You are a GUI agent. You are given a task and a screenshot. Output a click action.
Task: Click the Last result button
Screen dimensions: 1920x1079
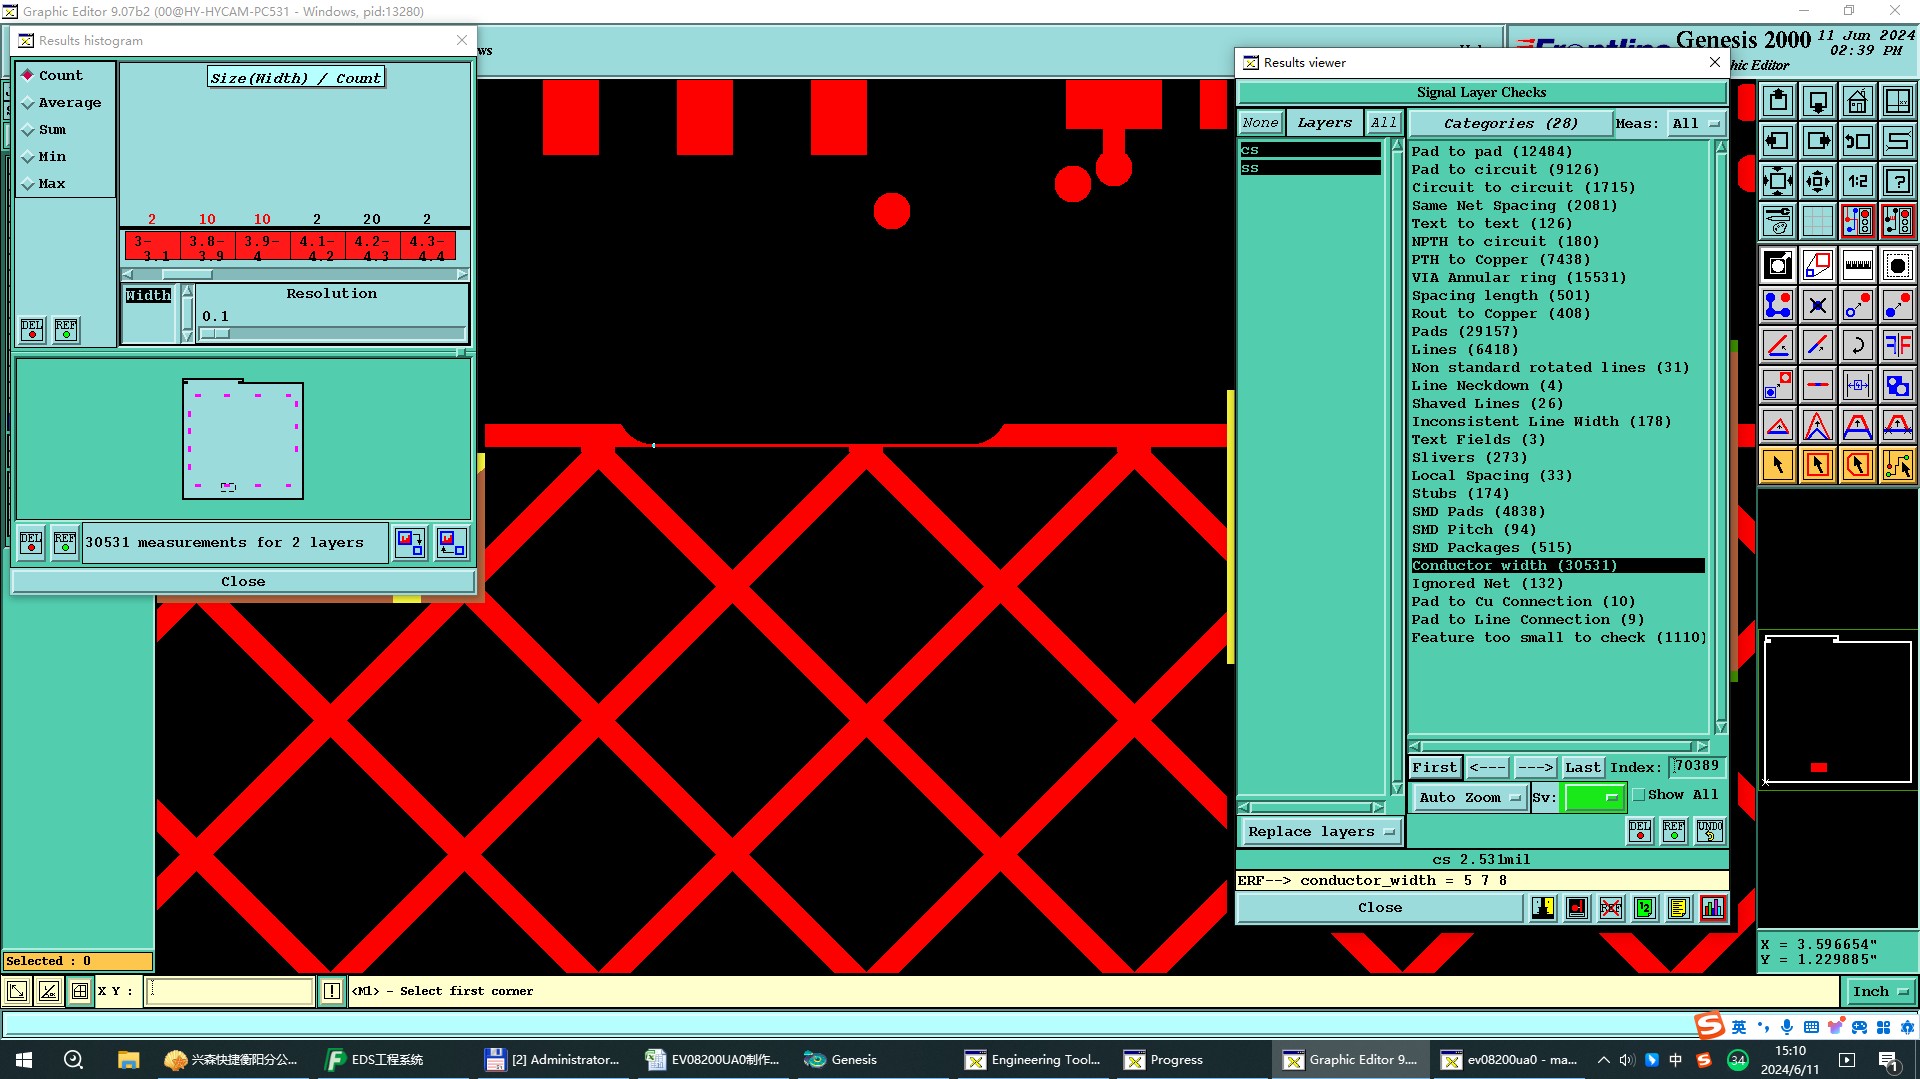[1582, 768]
